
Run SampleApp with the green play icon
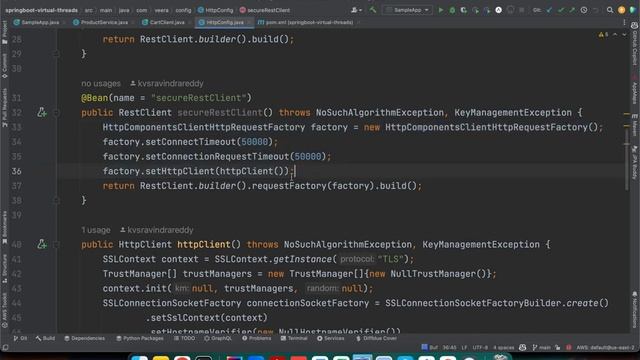tap(441, 10)
